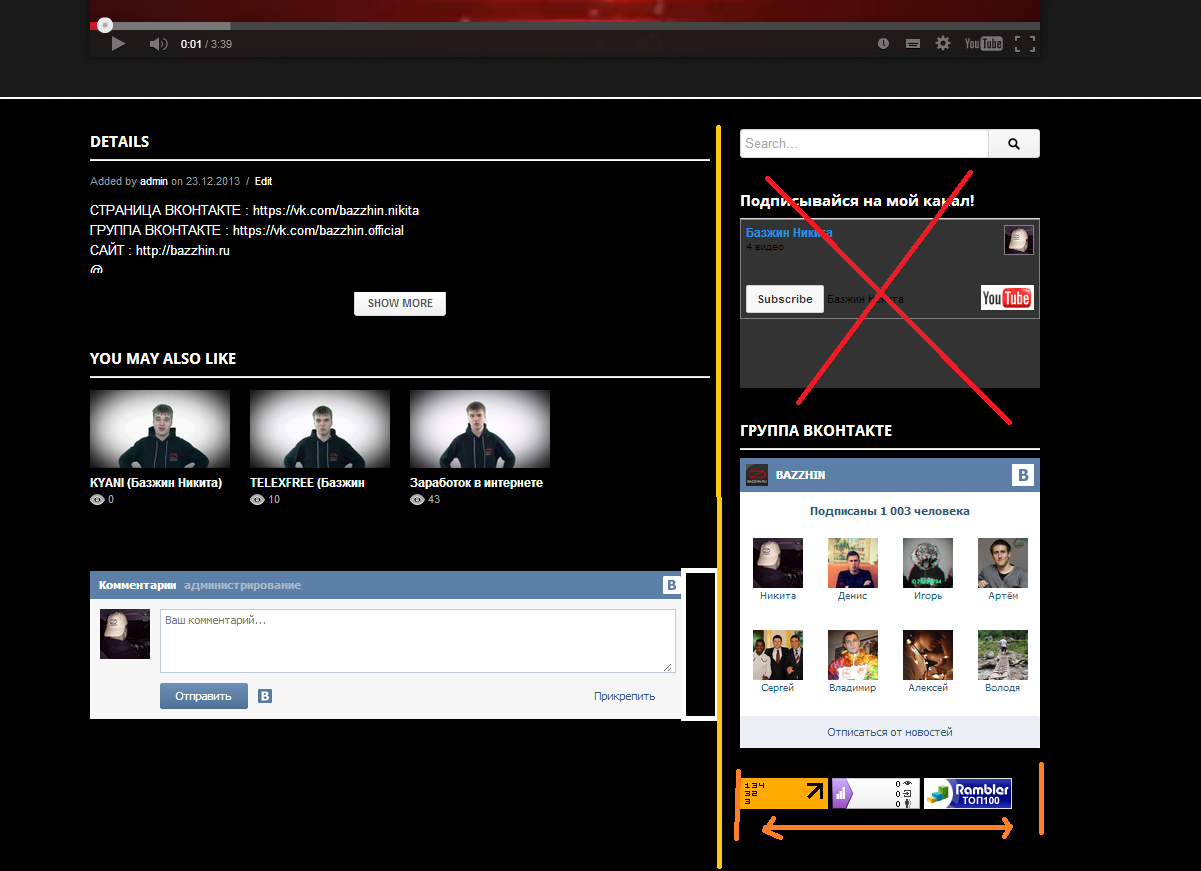The width and height of the screenshot is (1201, 871).
Task: Click VK logo in comments header
Action: point(672,586)
